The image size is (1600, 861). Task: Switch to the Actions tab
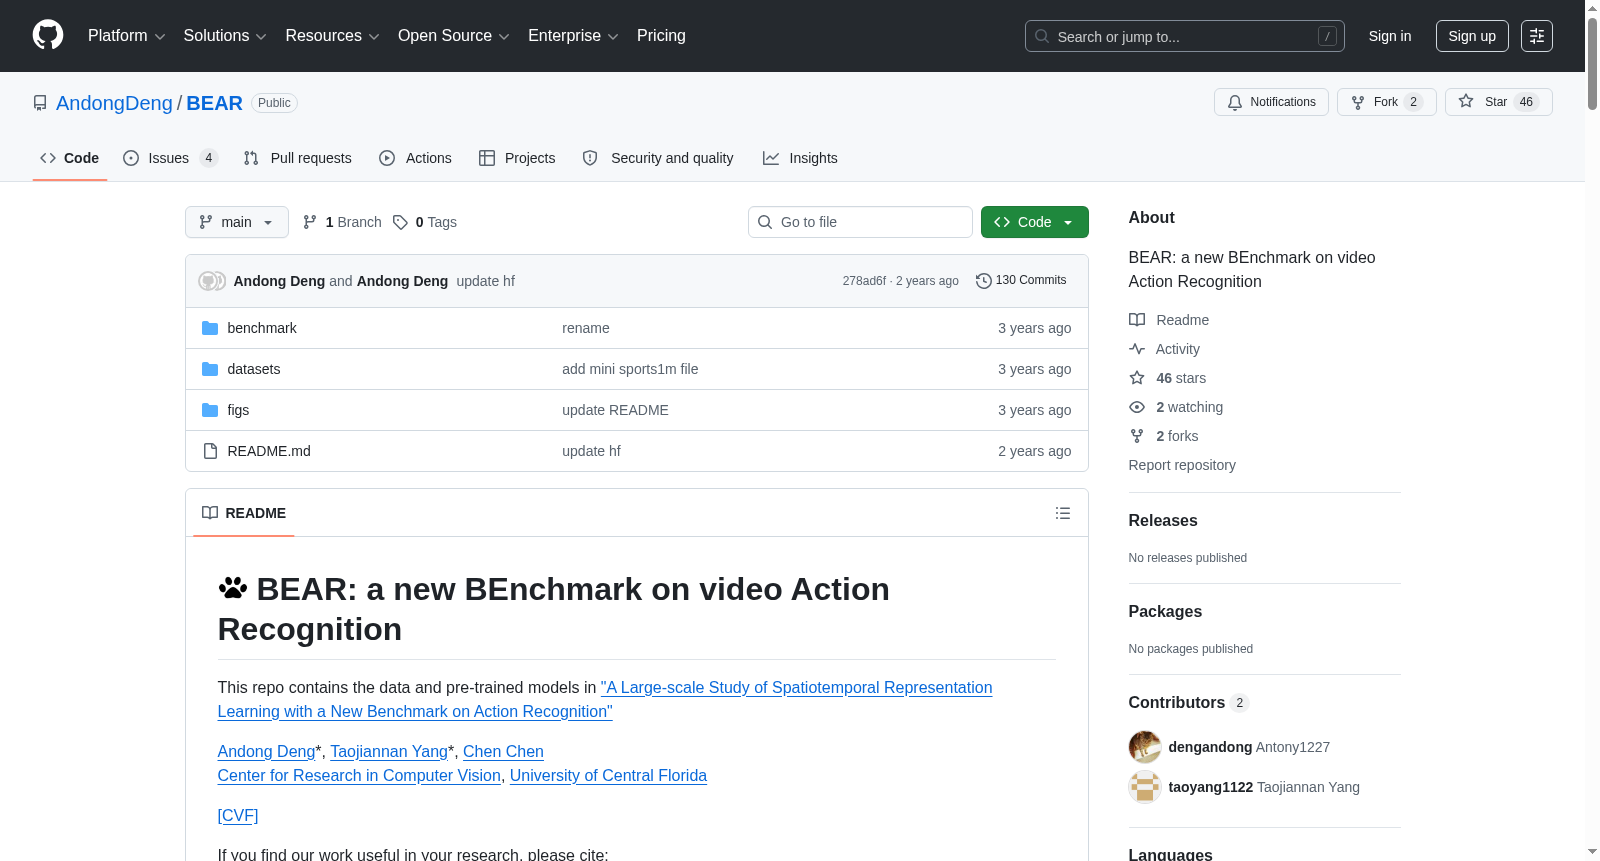pyautogui.click(x=415, y=158)
